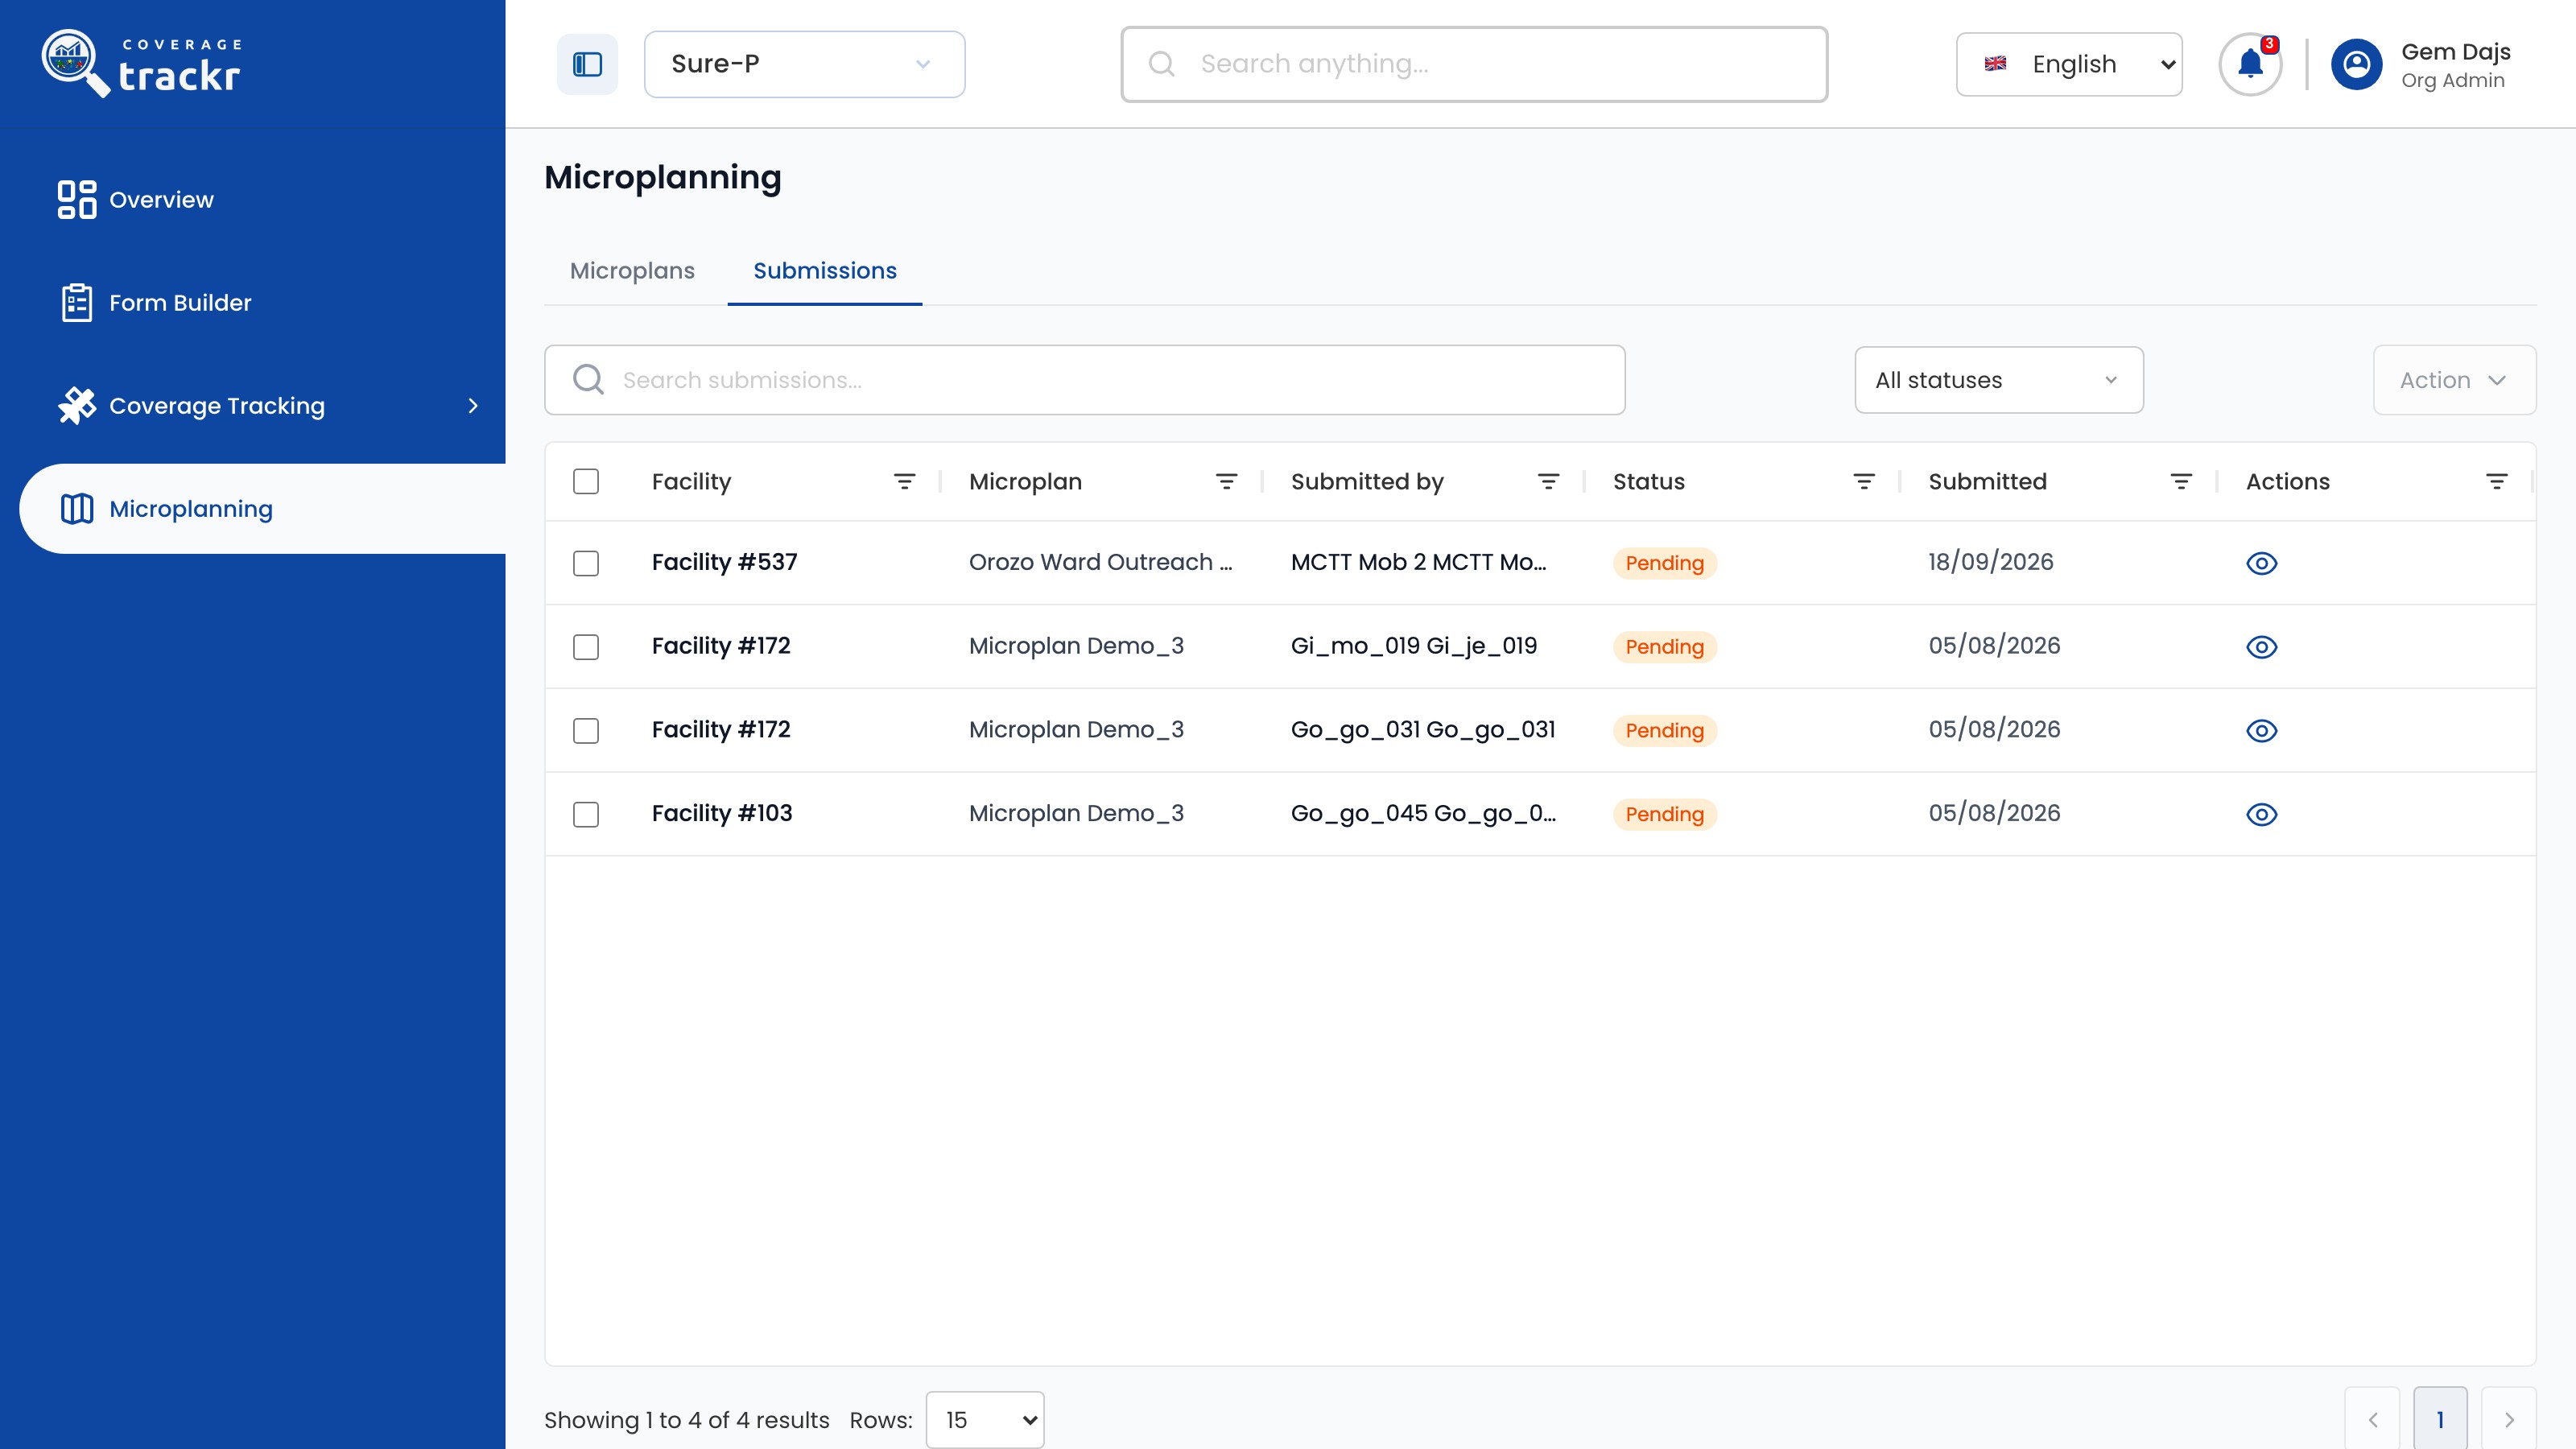Viewport: 2576px width, 1449px height.
Task: Click the Gi_mo_019 Gi_je_019 submitter cell
Action: click(x=1414, y=646)
